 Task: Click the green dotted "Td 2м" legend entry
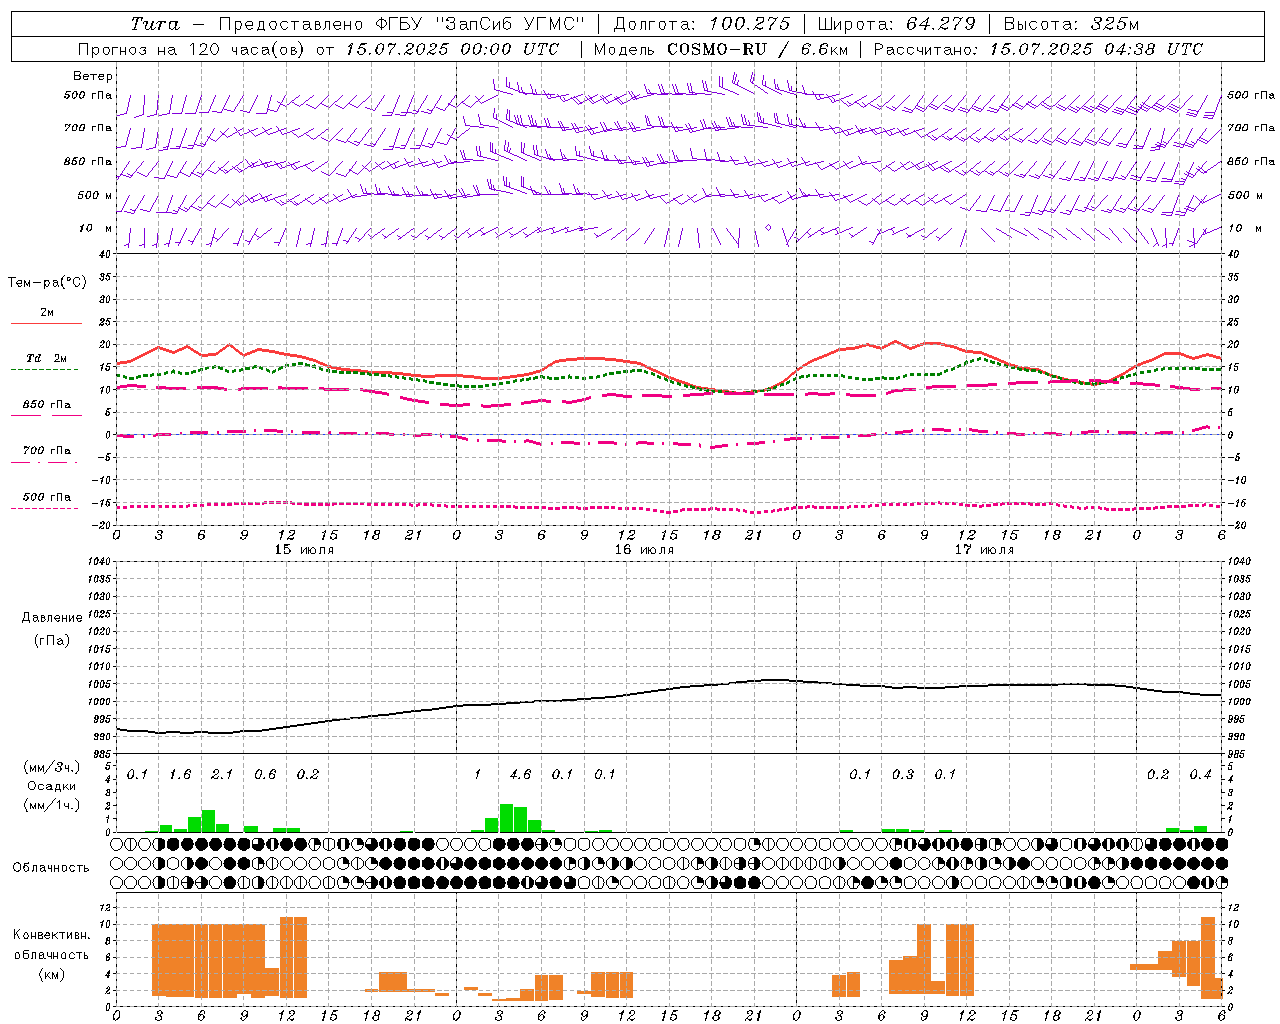[x=44, y=362]
